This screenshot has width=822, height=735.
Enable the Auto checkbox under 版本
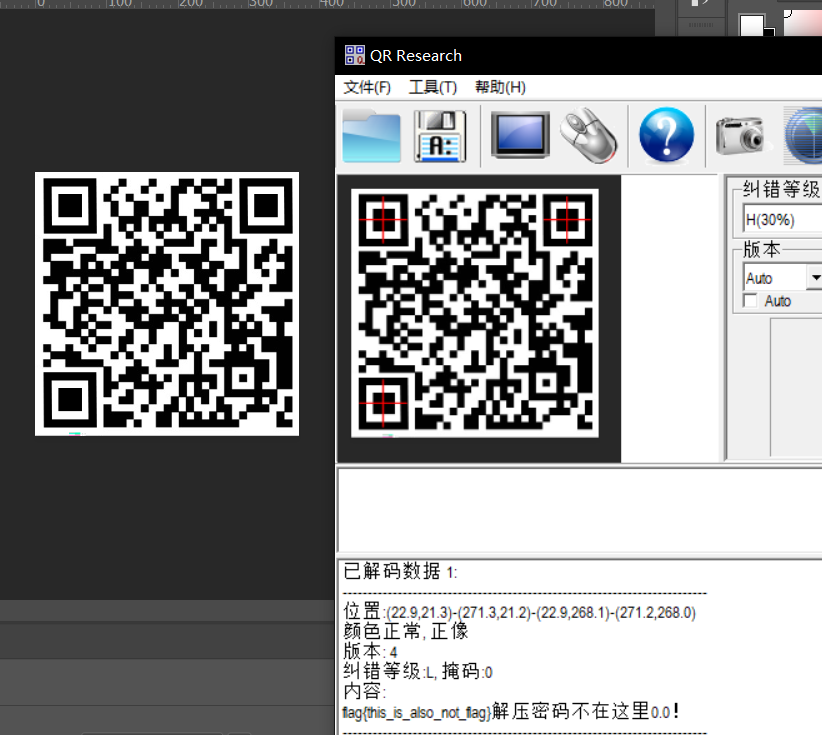[x=750, y=301]
